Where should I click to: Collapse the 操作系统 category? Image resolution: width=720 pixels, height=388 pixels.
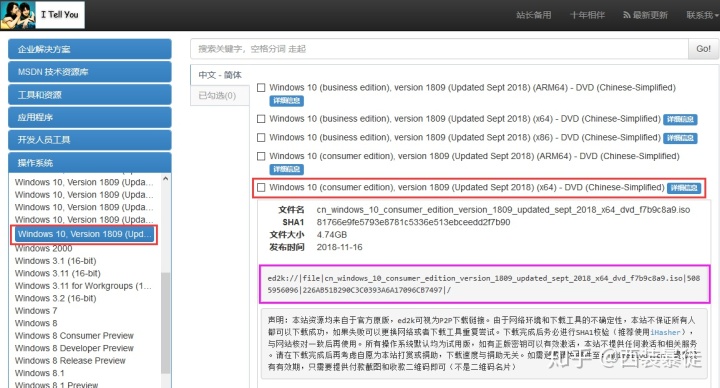[x=90, y=163]
